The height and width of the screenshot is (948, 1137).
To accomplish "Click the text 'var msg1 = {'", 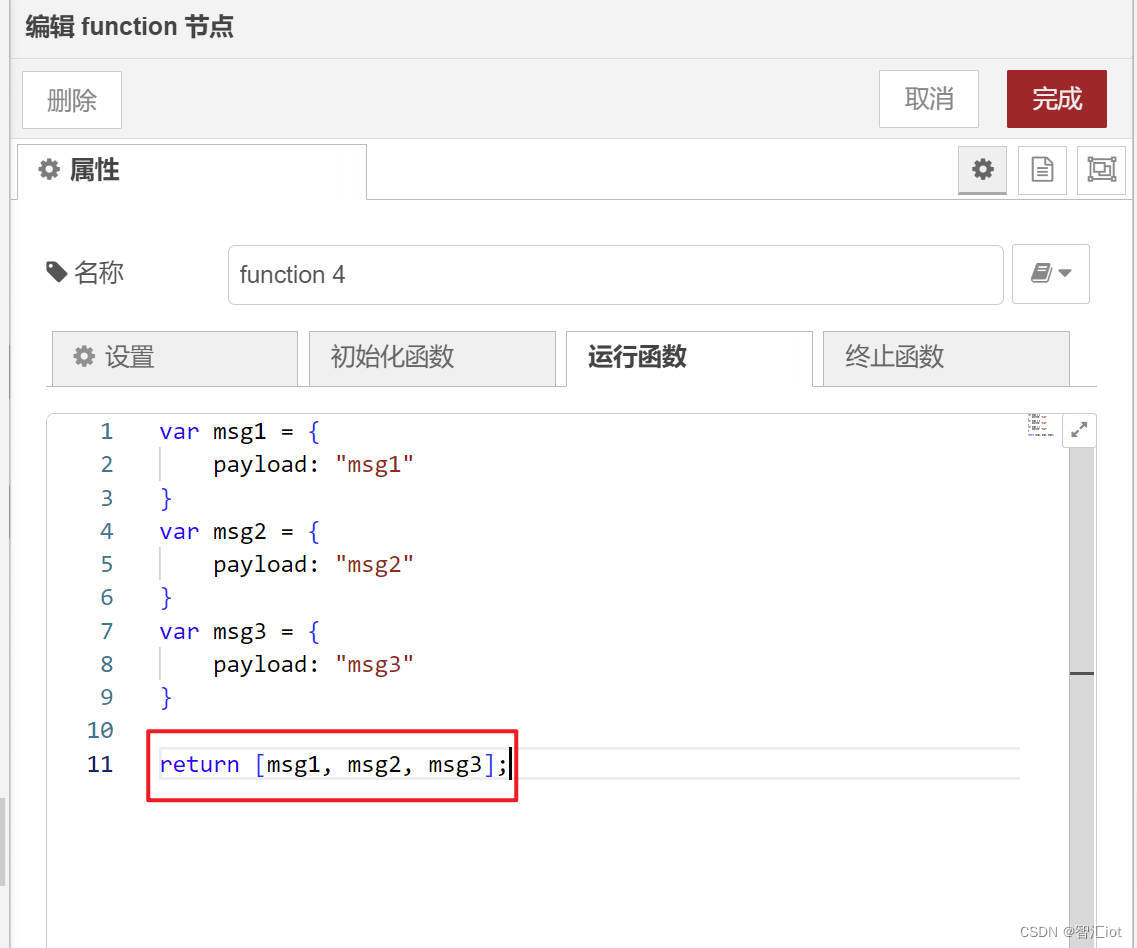I will click(239, 432).
